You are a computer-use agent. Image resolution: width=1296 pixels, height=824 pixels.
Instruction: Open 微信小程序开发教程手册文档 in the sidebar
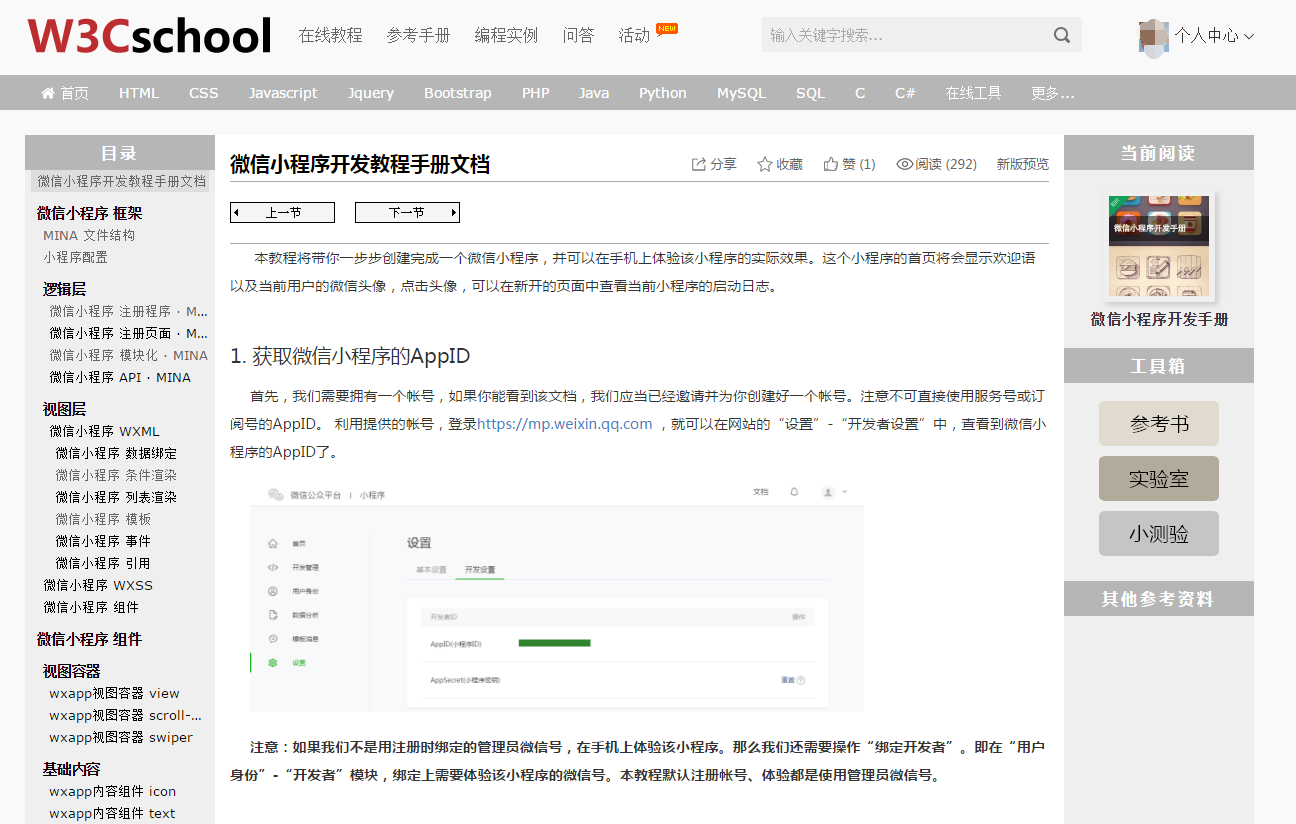click(x=122, y=181)
